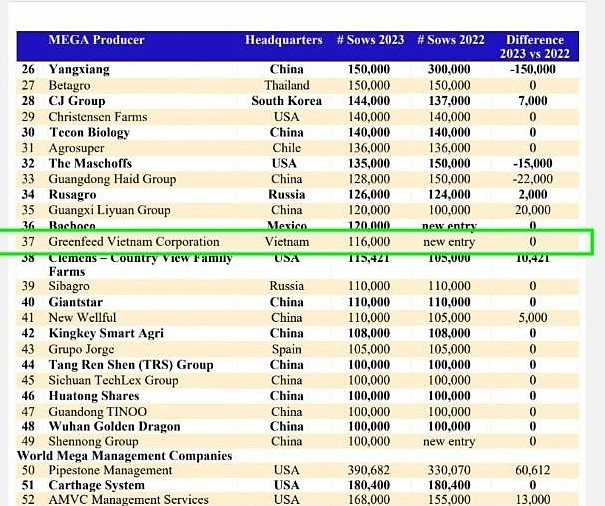The height and width of the screenshot is (506, 605).
Task: Select 137,000 in the Sows 2022 column
Action: click(449, 101)
